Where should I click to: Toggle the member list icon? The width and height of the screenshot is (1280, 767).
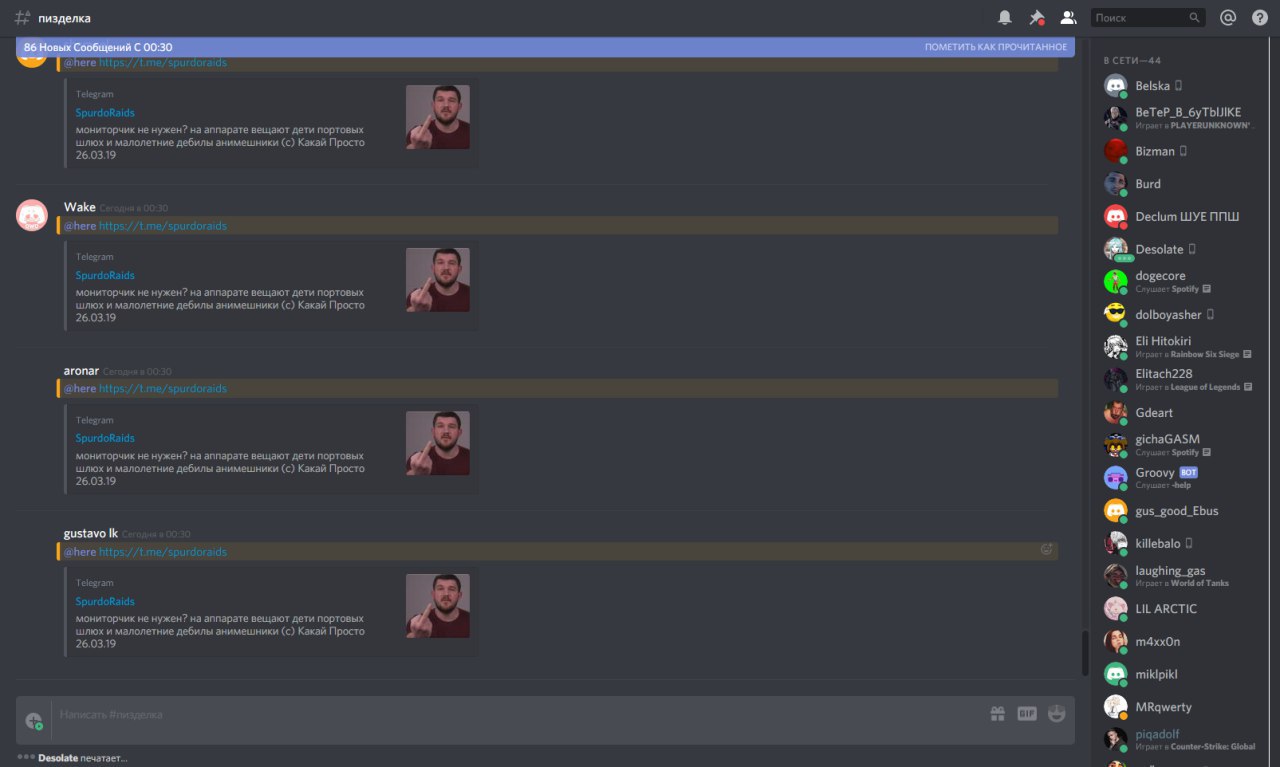1068,18
